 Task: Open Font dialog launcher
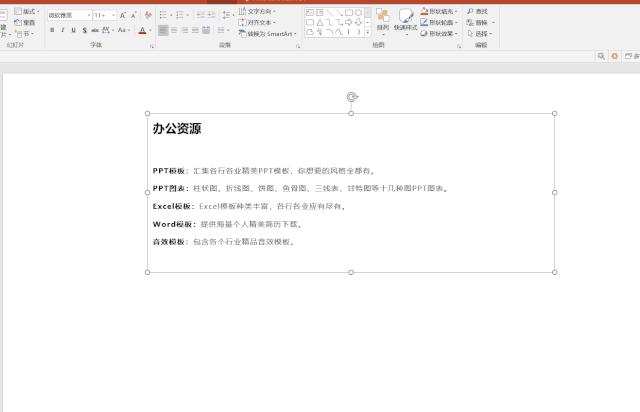pos(152,46)
